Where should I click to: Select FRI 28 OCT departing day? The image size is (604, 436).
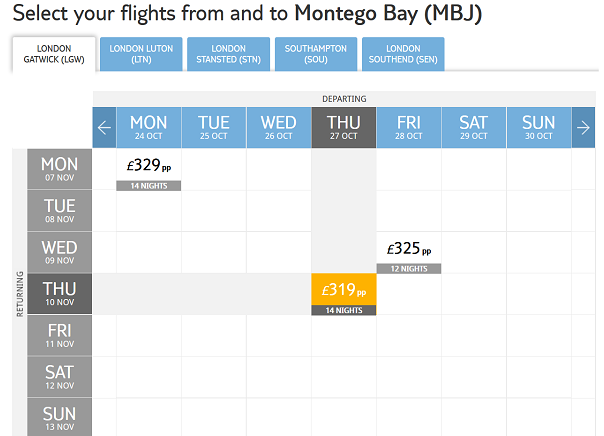(x=409, y=127)
